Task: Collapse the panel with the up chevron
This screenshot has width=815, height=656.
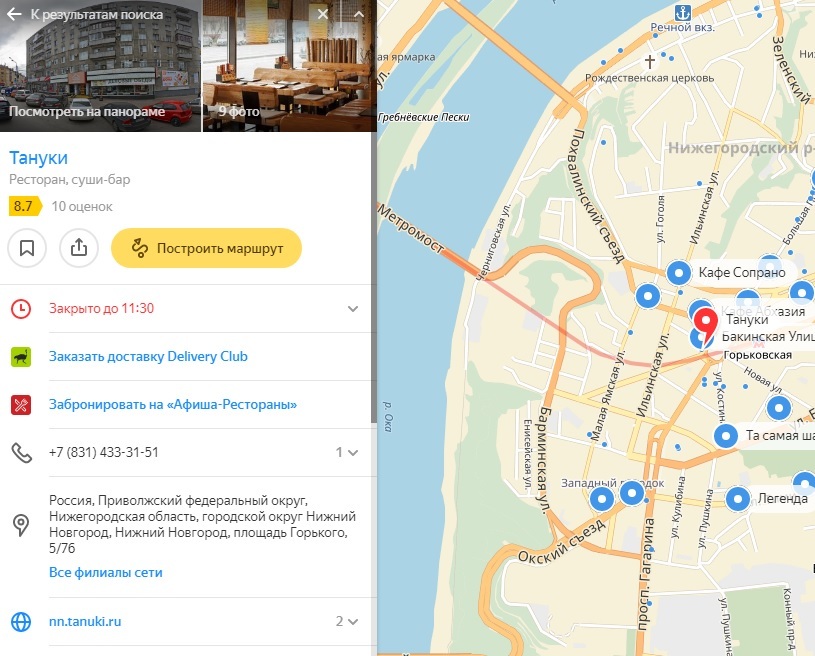Action: 359,14
